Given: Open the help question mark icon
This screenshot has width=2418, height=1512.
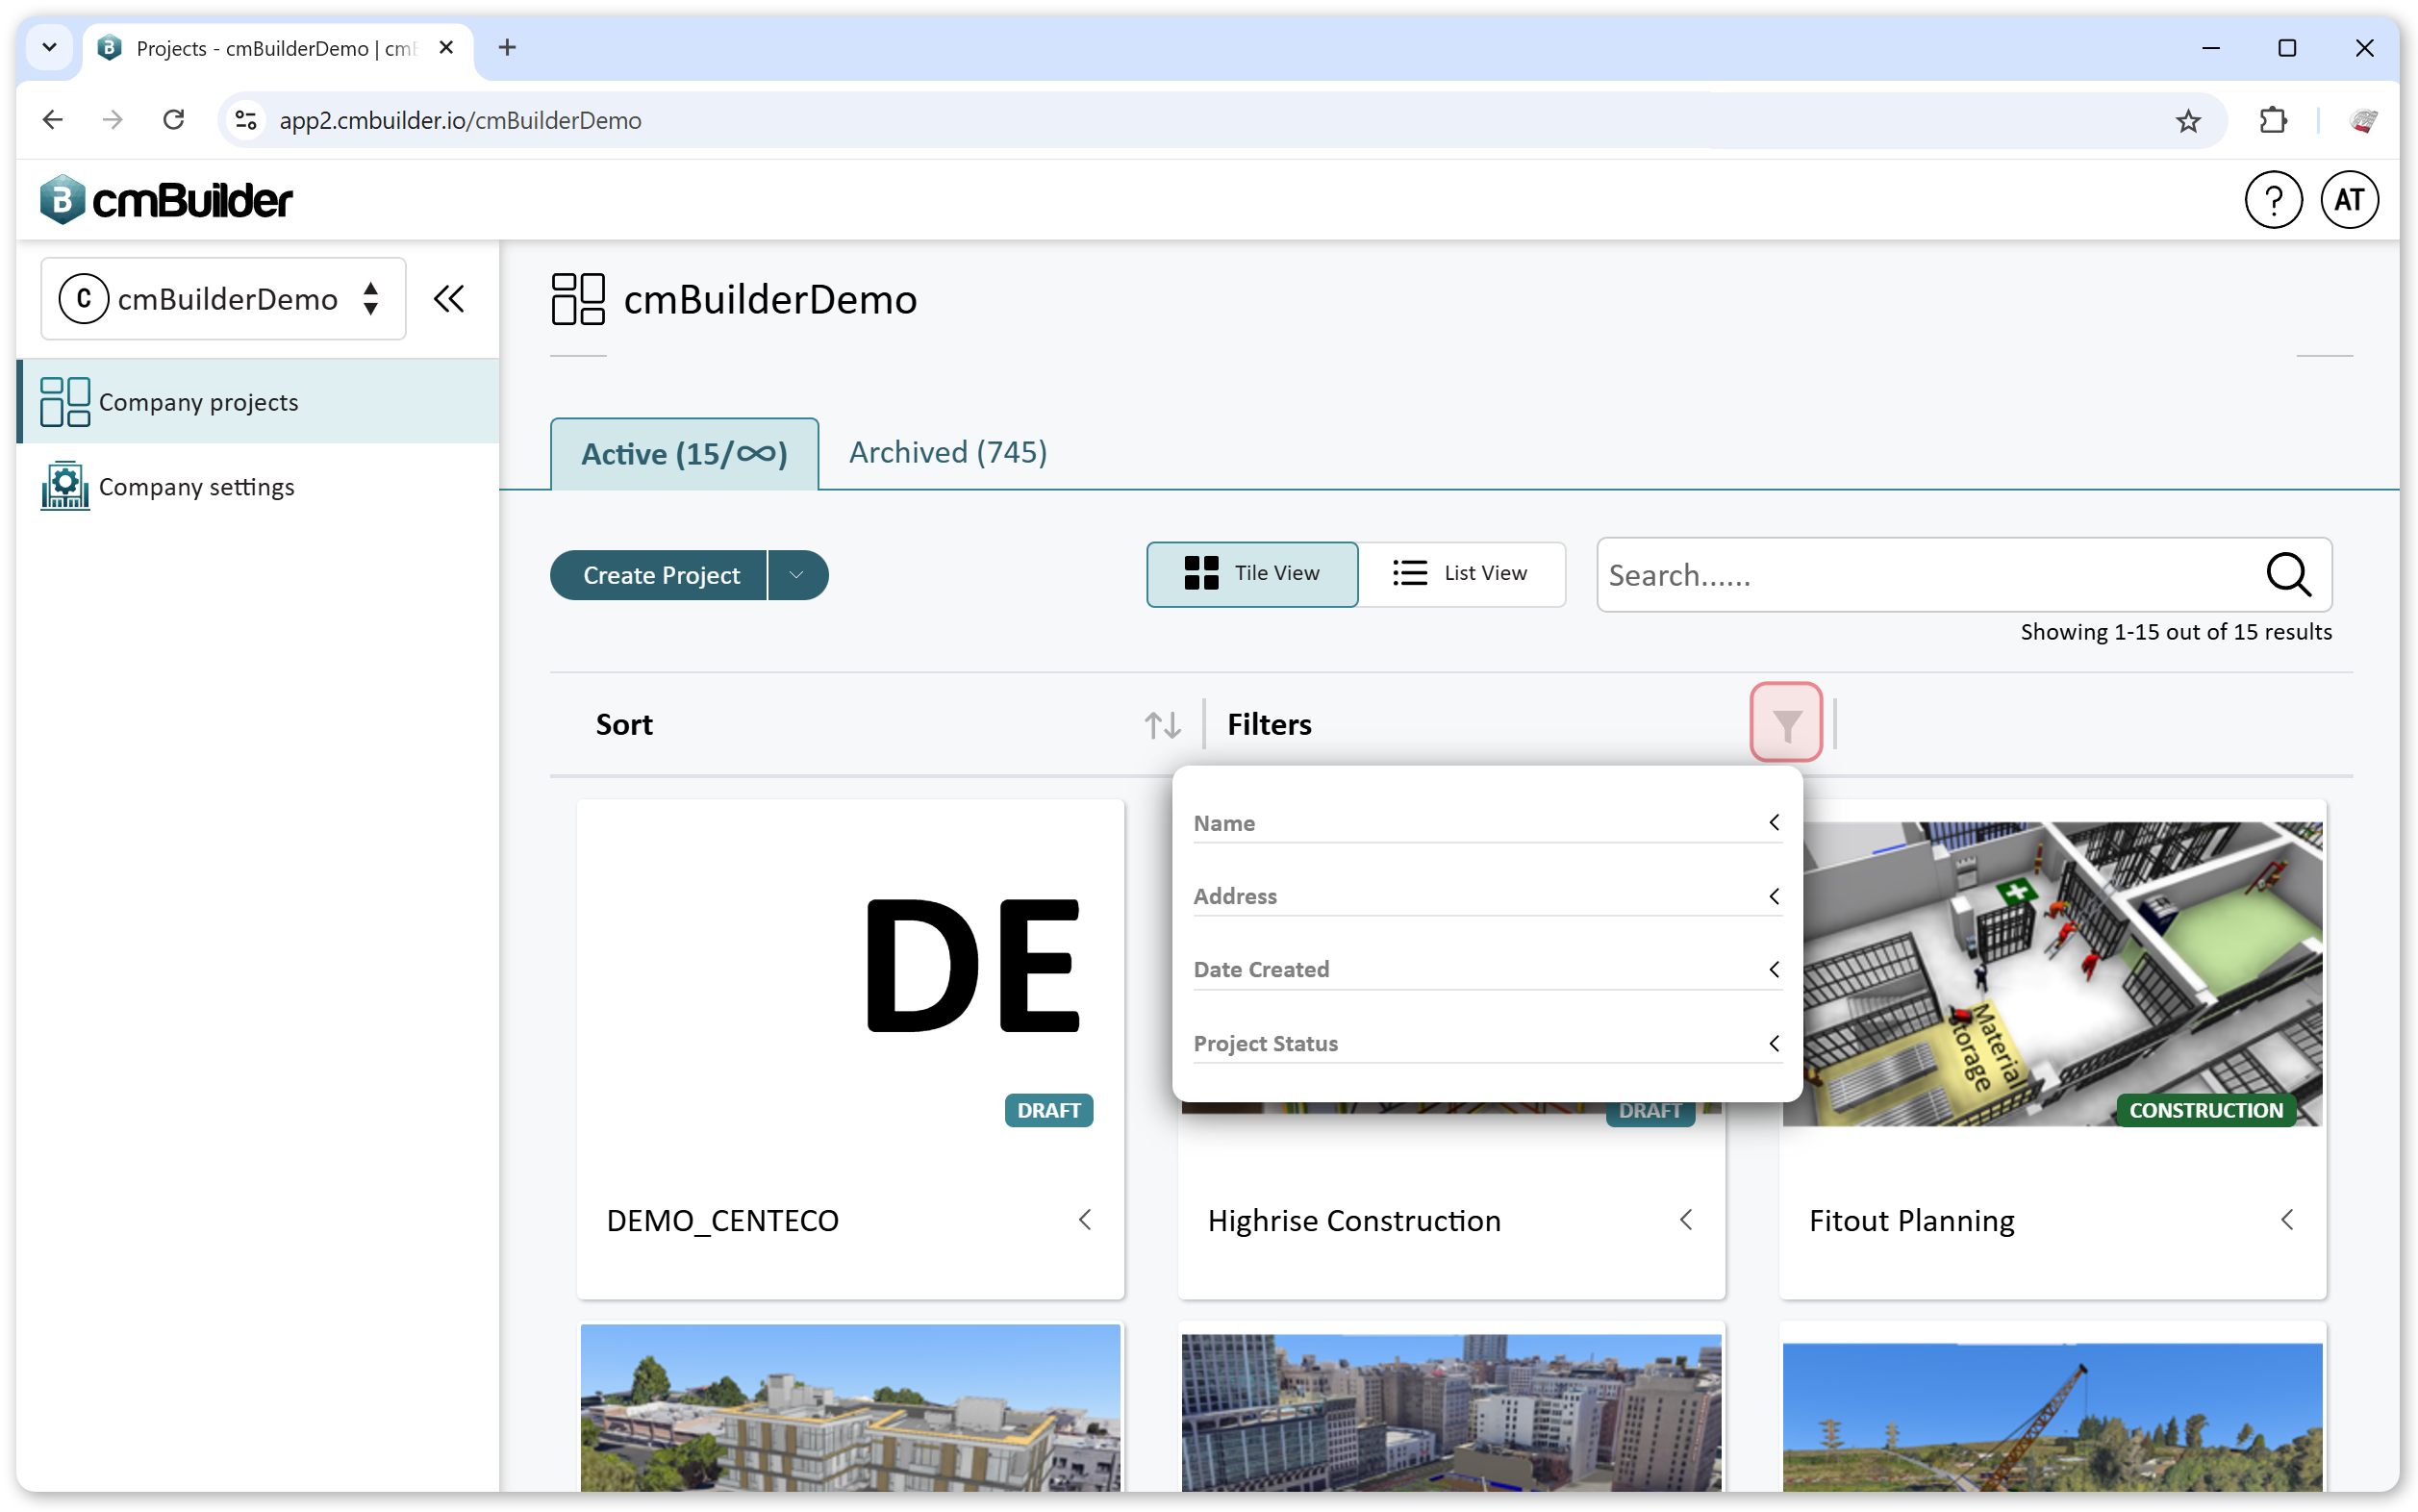Looking at the screenshot, I should coord(2273,200).
